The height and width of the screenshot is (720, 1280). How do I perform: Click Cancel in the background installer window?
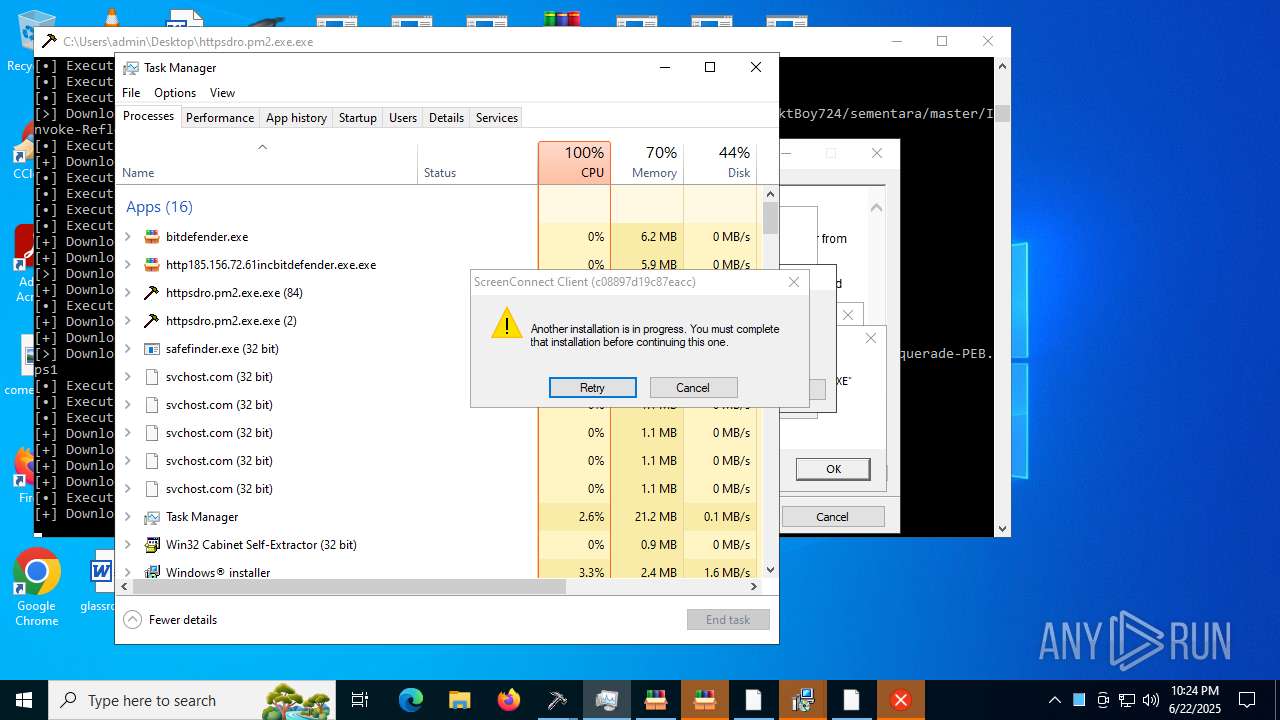(832, 517)
